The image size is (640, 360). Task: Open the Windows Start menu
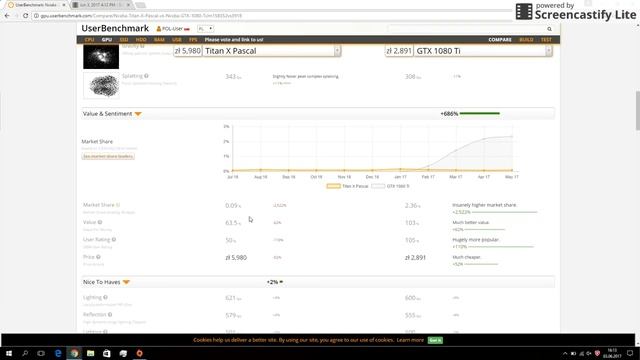[x=9, y=353]
